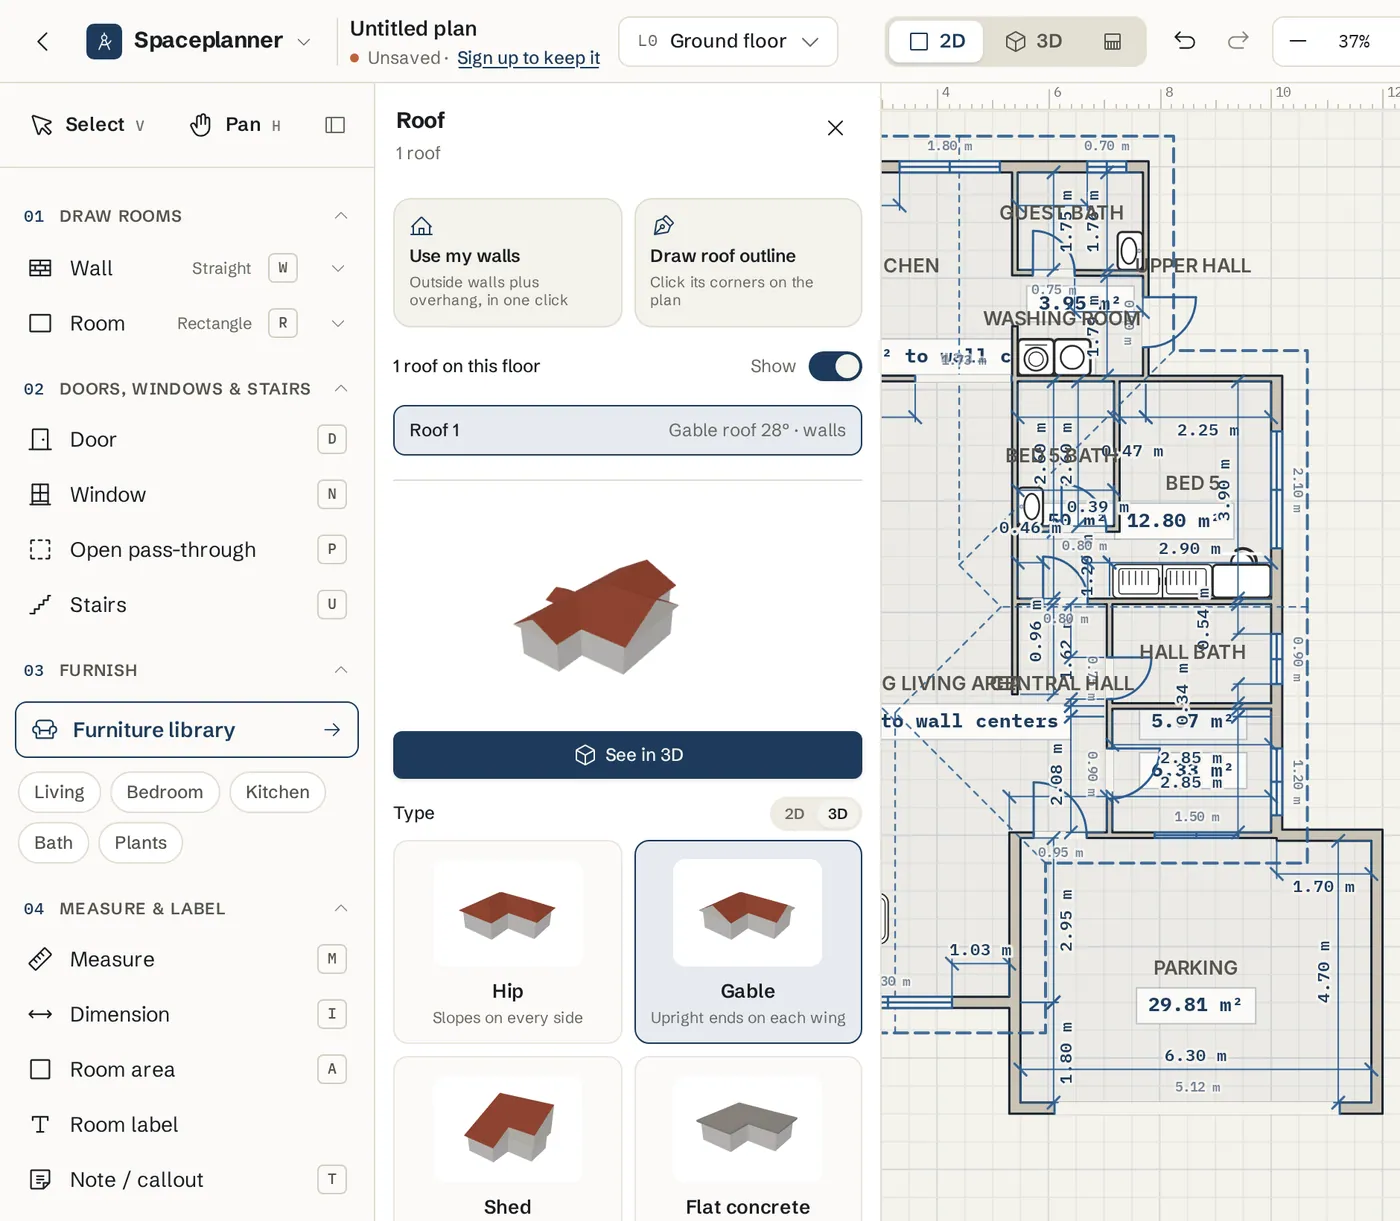Viewport: 1400px width, 1221px height.
Task: Set roof Type preview to 3D
Action: (838, 814)
